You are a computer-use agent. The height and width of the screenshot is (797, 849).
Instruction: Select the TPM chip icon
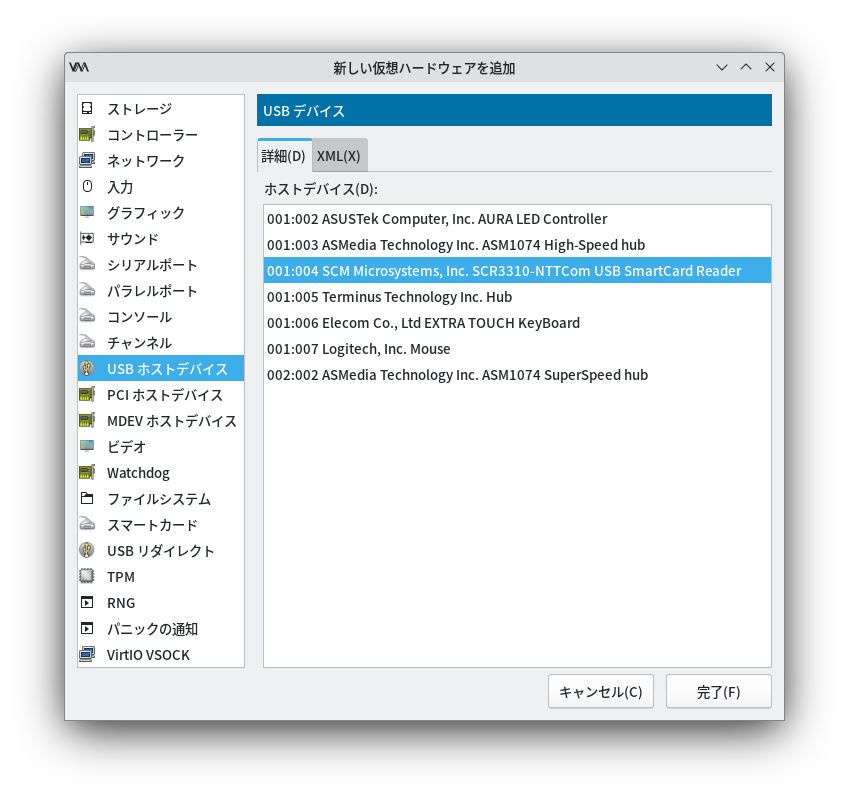(x=87, y=576)
